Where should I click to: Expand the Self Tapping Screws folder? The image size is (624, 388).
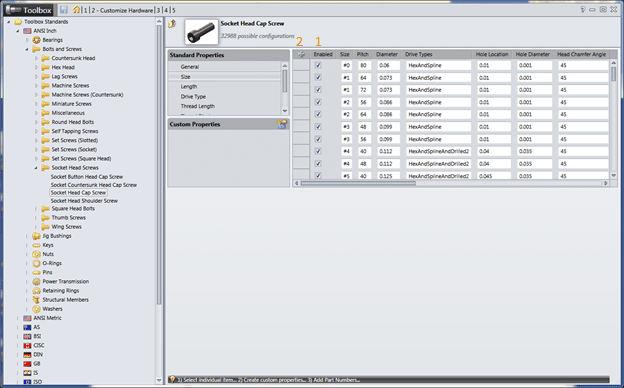tap(36, 131)
